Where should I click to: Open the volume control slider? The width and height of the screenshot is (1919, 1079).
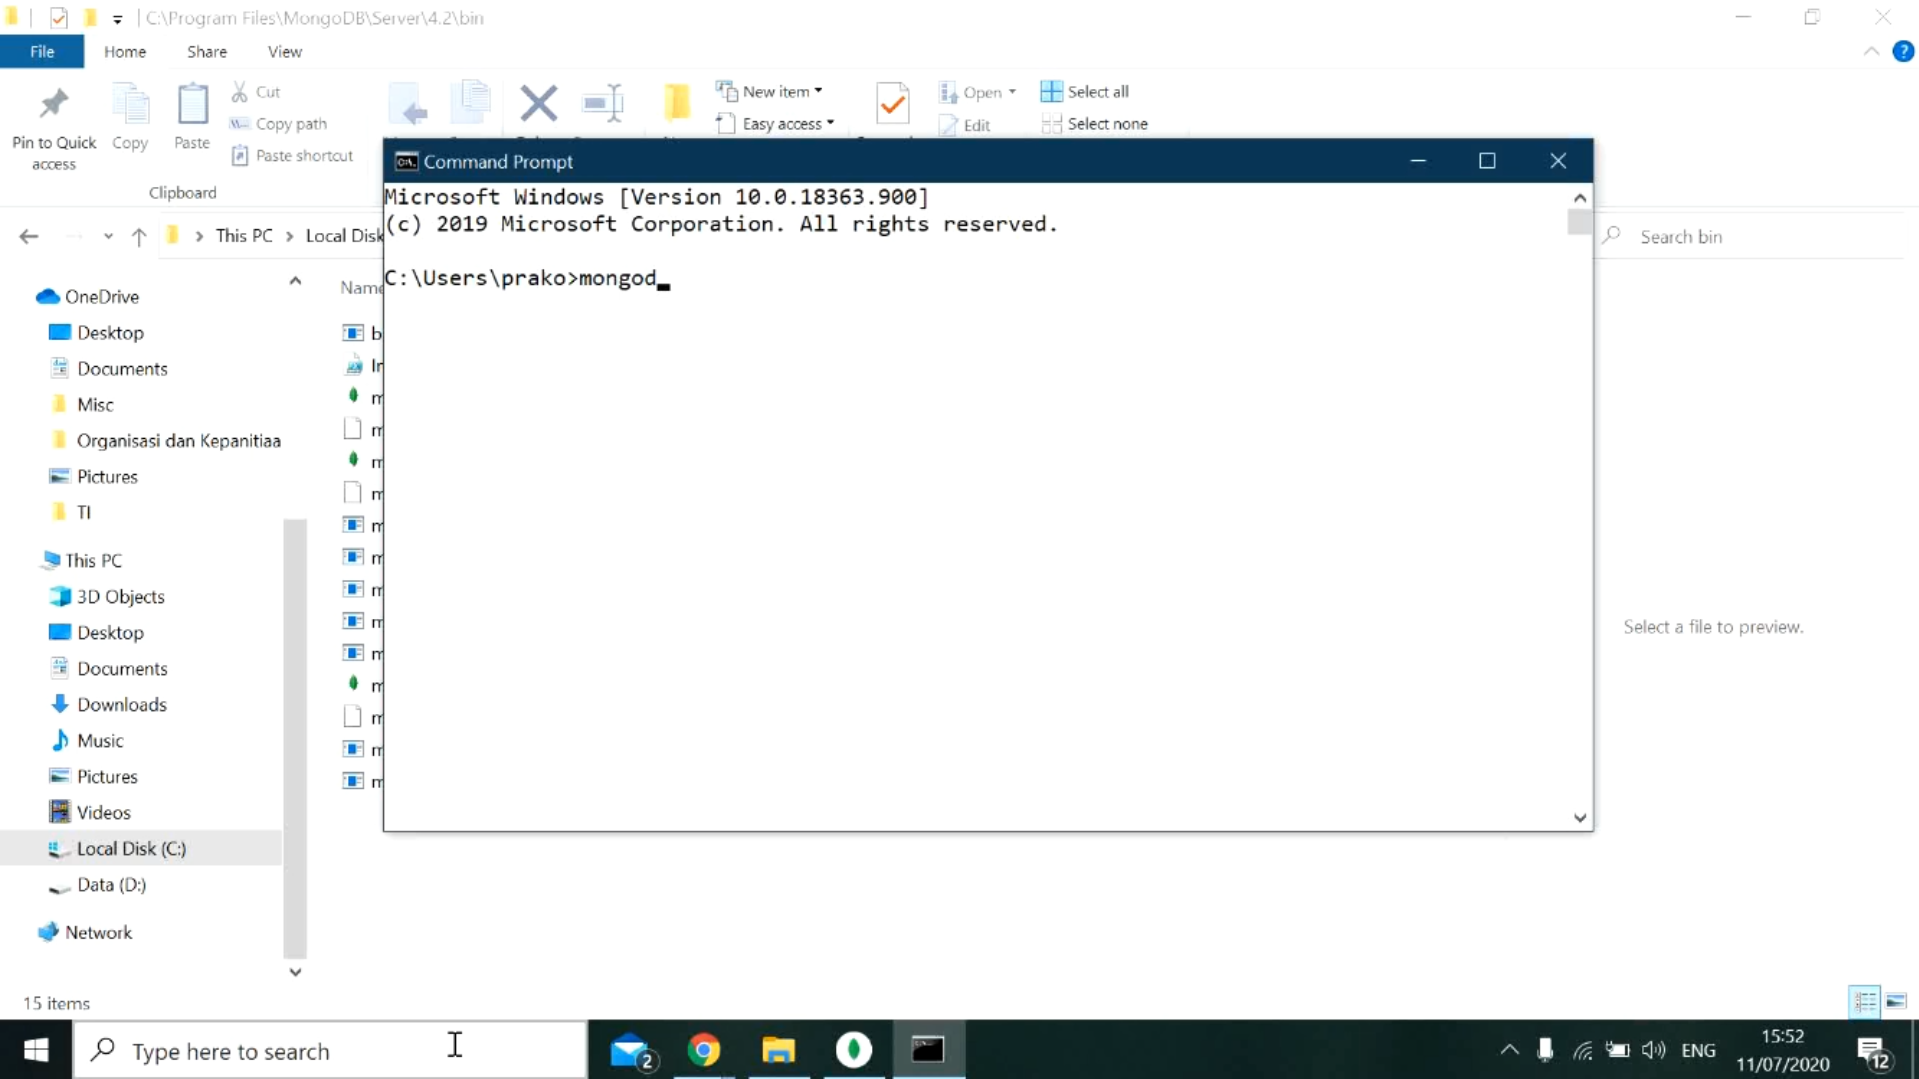(1652, 1050)
